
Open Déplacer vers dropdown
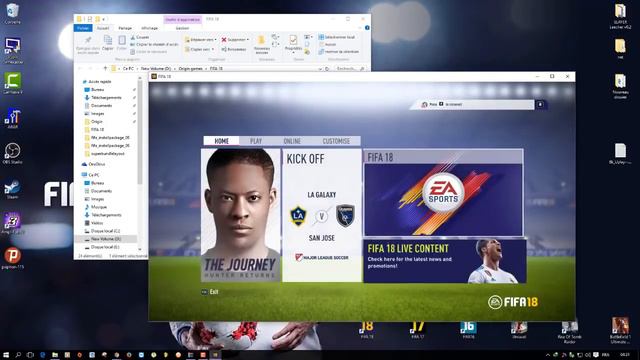[x=200, y=40]
